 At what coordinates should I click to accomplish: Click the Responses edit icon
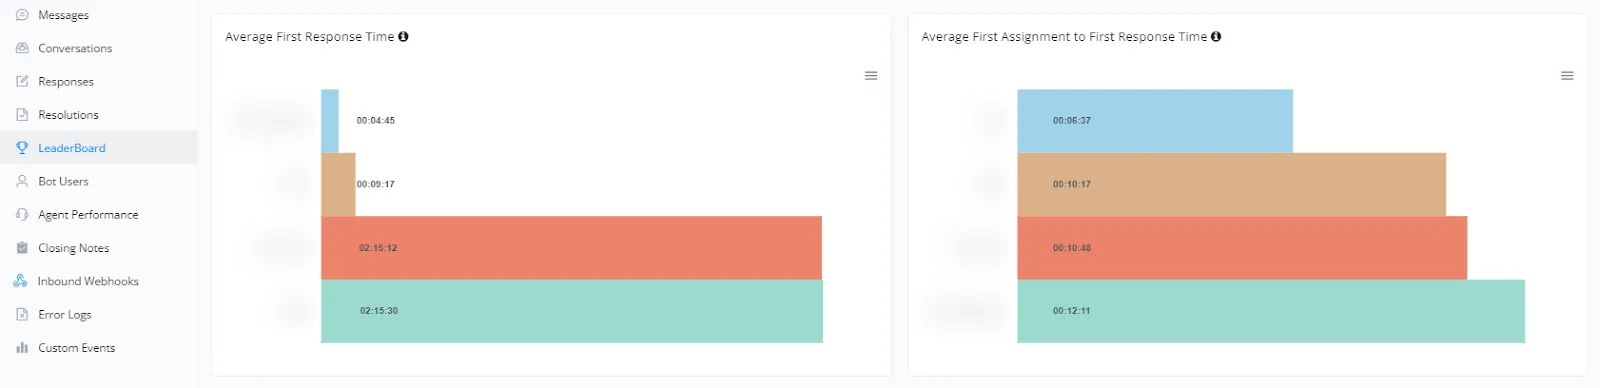click(22, 81)
